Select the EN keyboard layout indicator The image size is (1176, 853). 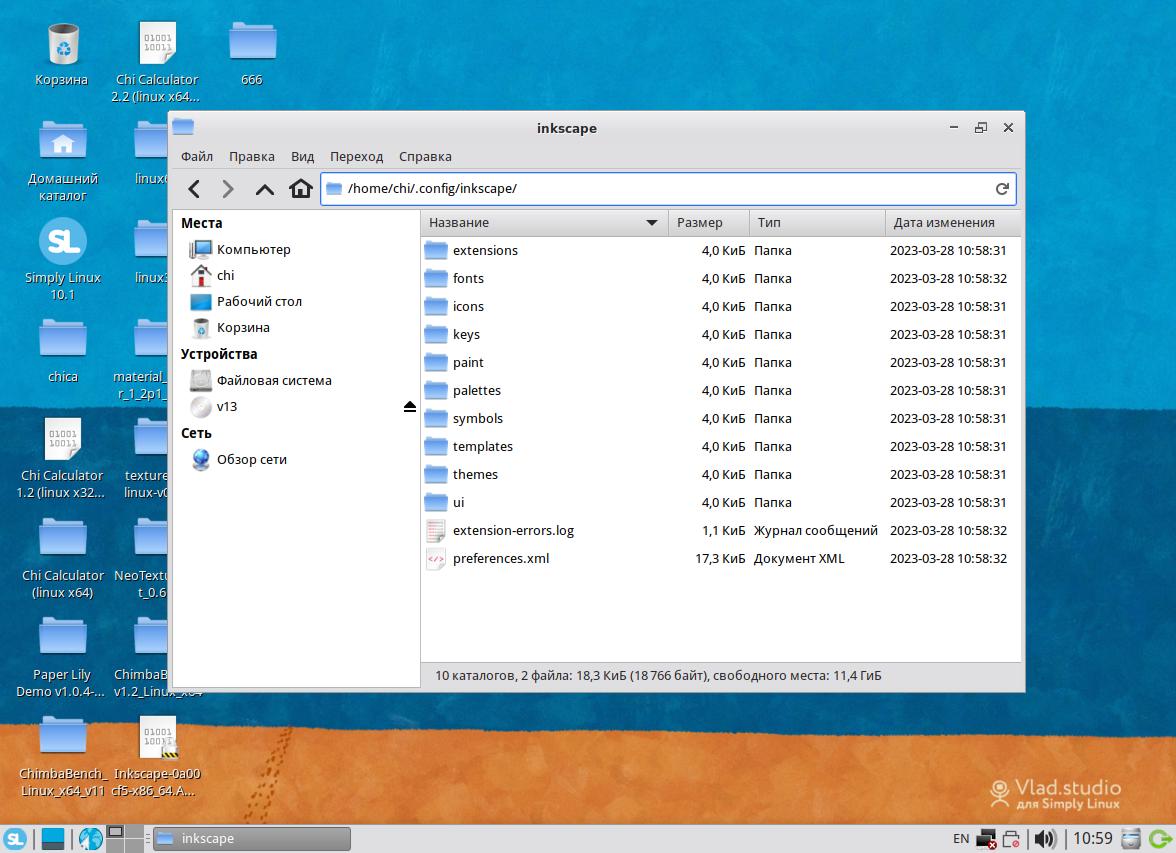click(960, 838)
